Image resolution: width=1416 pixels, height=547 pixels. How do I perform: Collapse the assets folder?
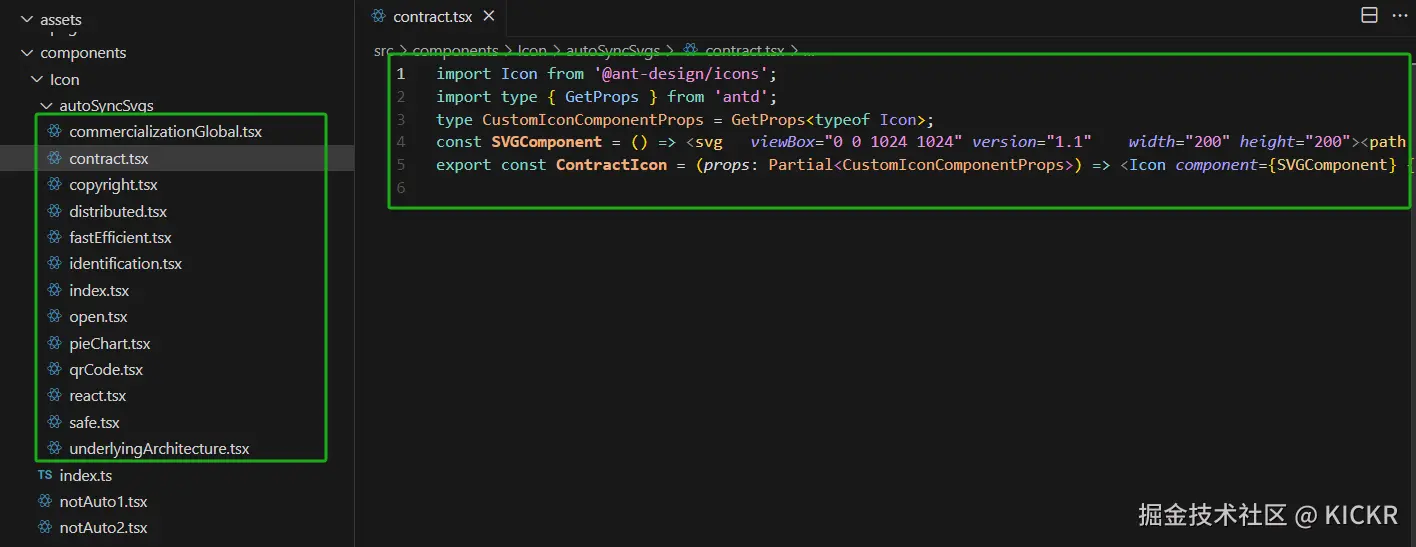[26, 20]
